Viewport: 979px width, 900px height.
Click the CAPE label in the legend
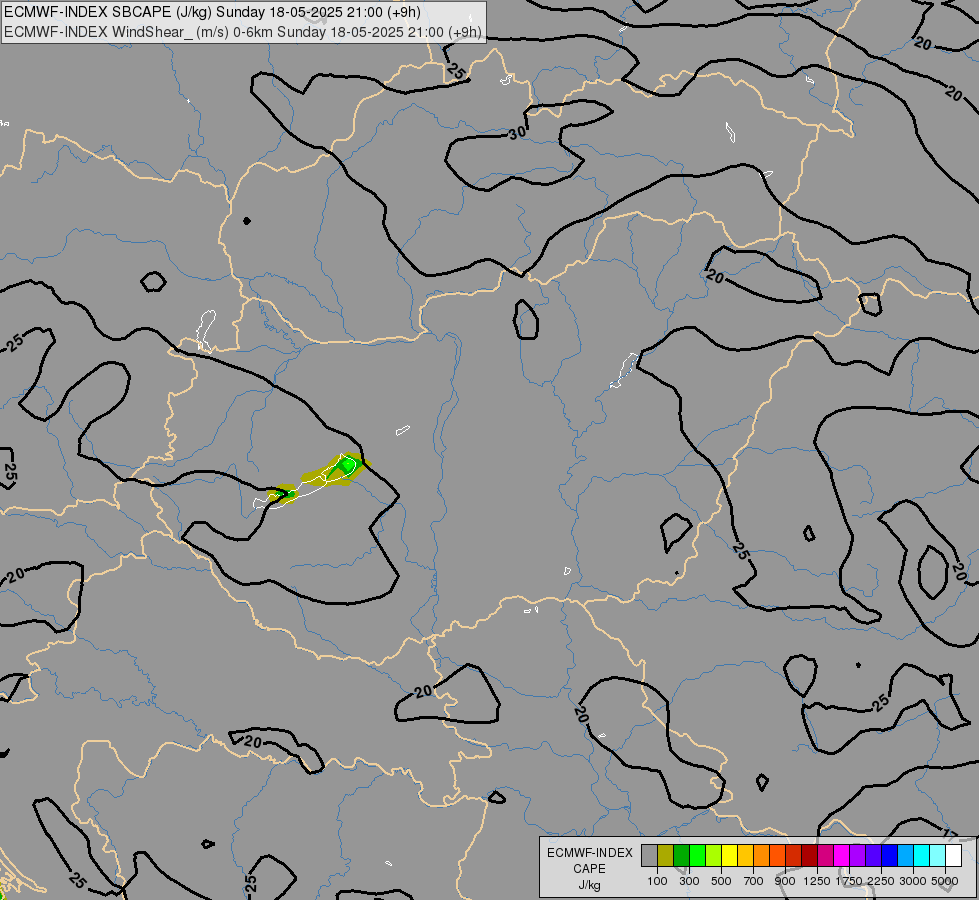pos(589,869)
